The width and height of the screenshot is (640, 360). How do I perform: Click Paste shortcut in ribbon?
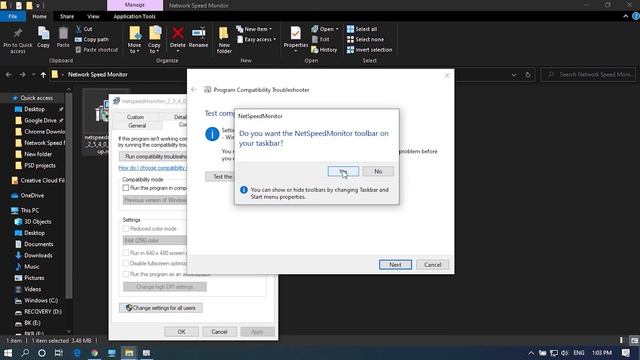[x=97, y=49]
